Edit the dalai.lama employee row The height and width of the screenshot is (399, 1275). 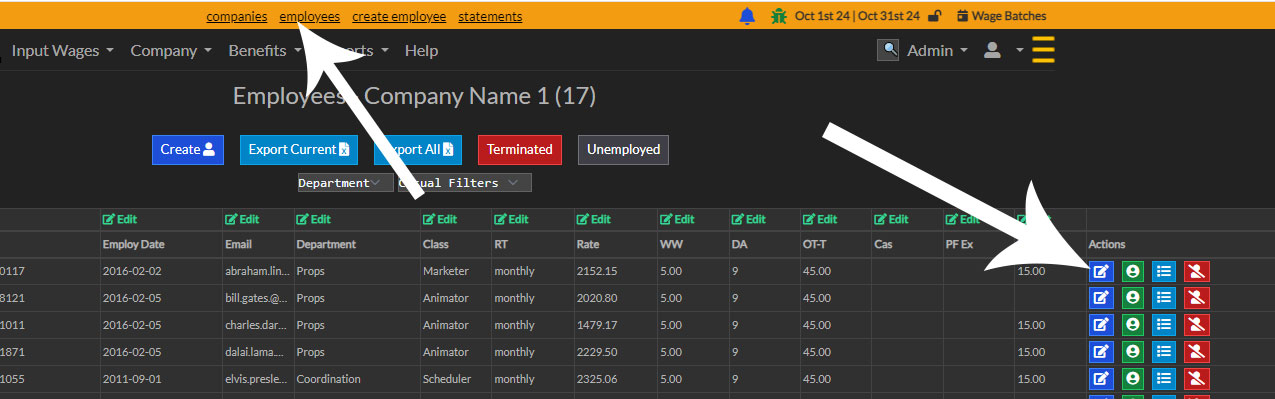point(1101,352)
